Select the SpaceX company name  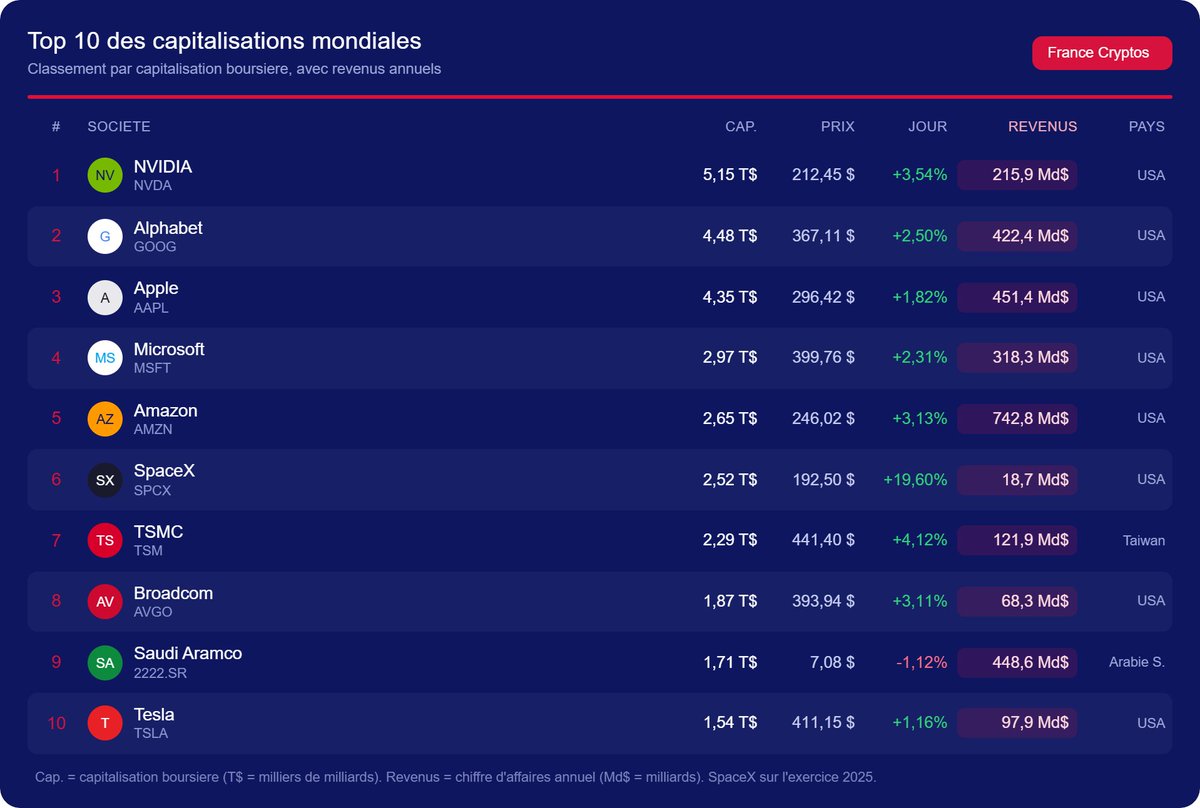click(164, 471)
